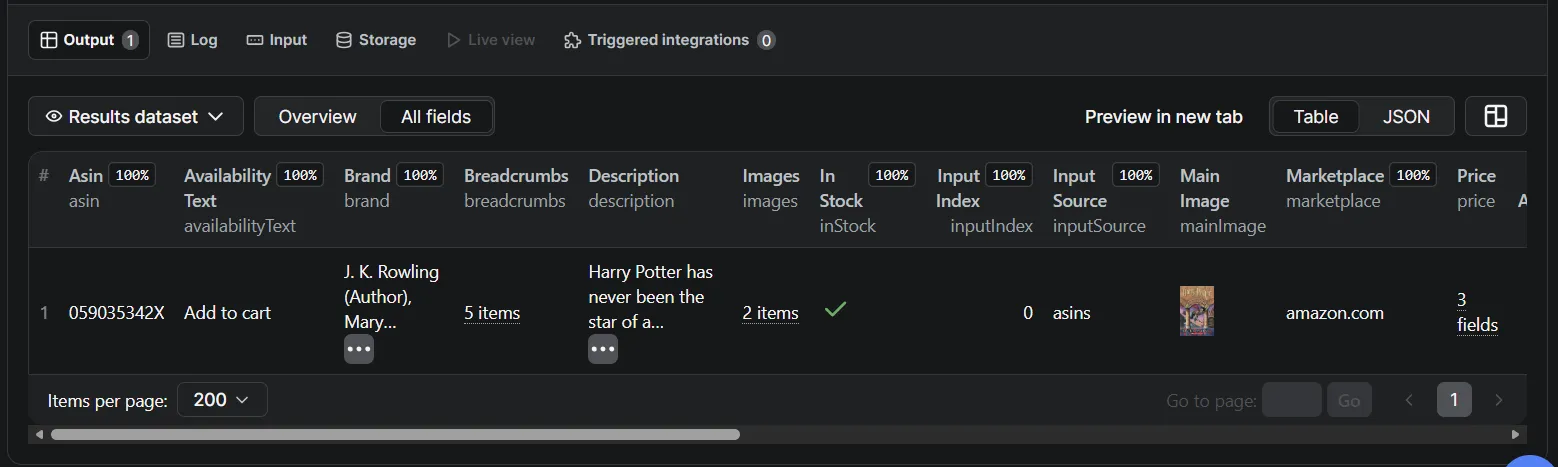Go to the Storage tab
1558x467 pixels.
[x=375, y=40]
